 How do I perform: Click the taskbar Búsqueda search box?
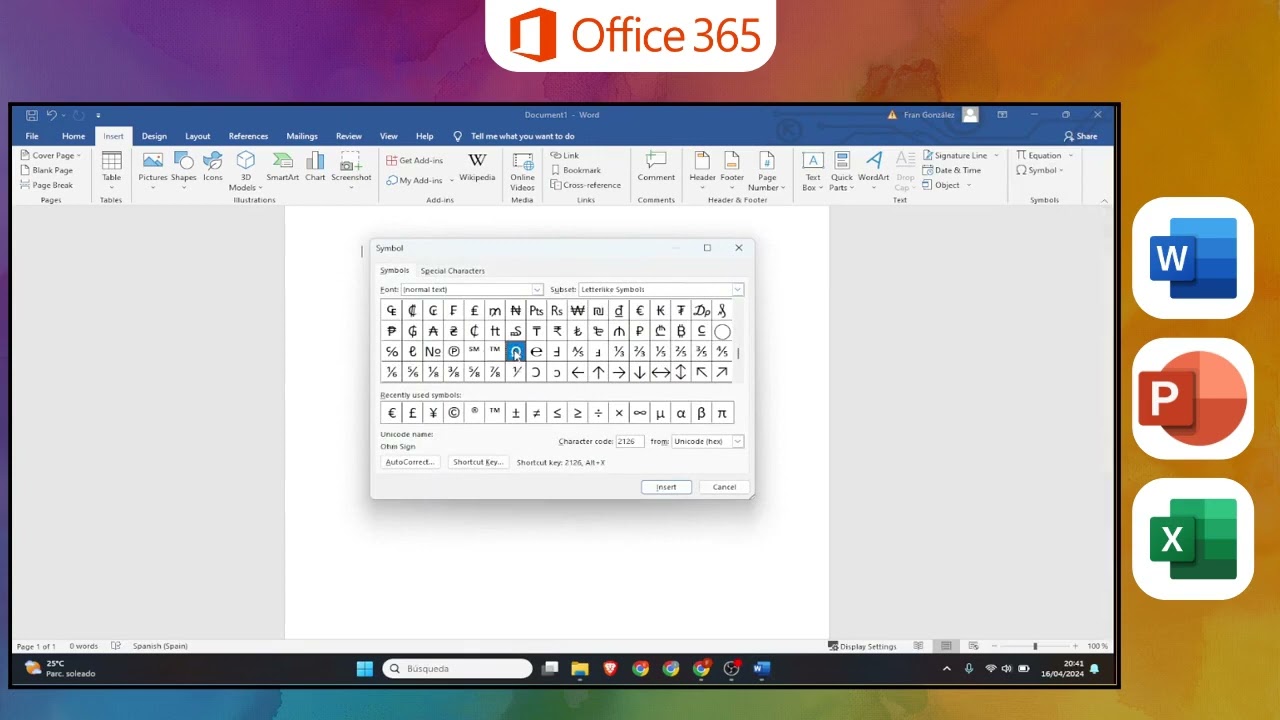tap(457, 668)
